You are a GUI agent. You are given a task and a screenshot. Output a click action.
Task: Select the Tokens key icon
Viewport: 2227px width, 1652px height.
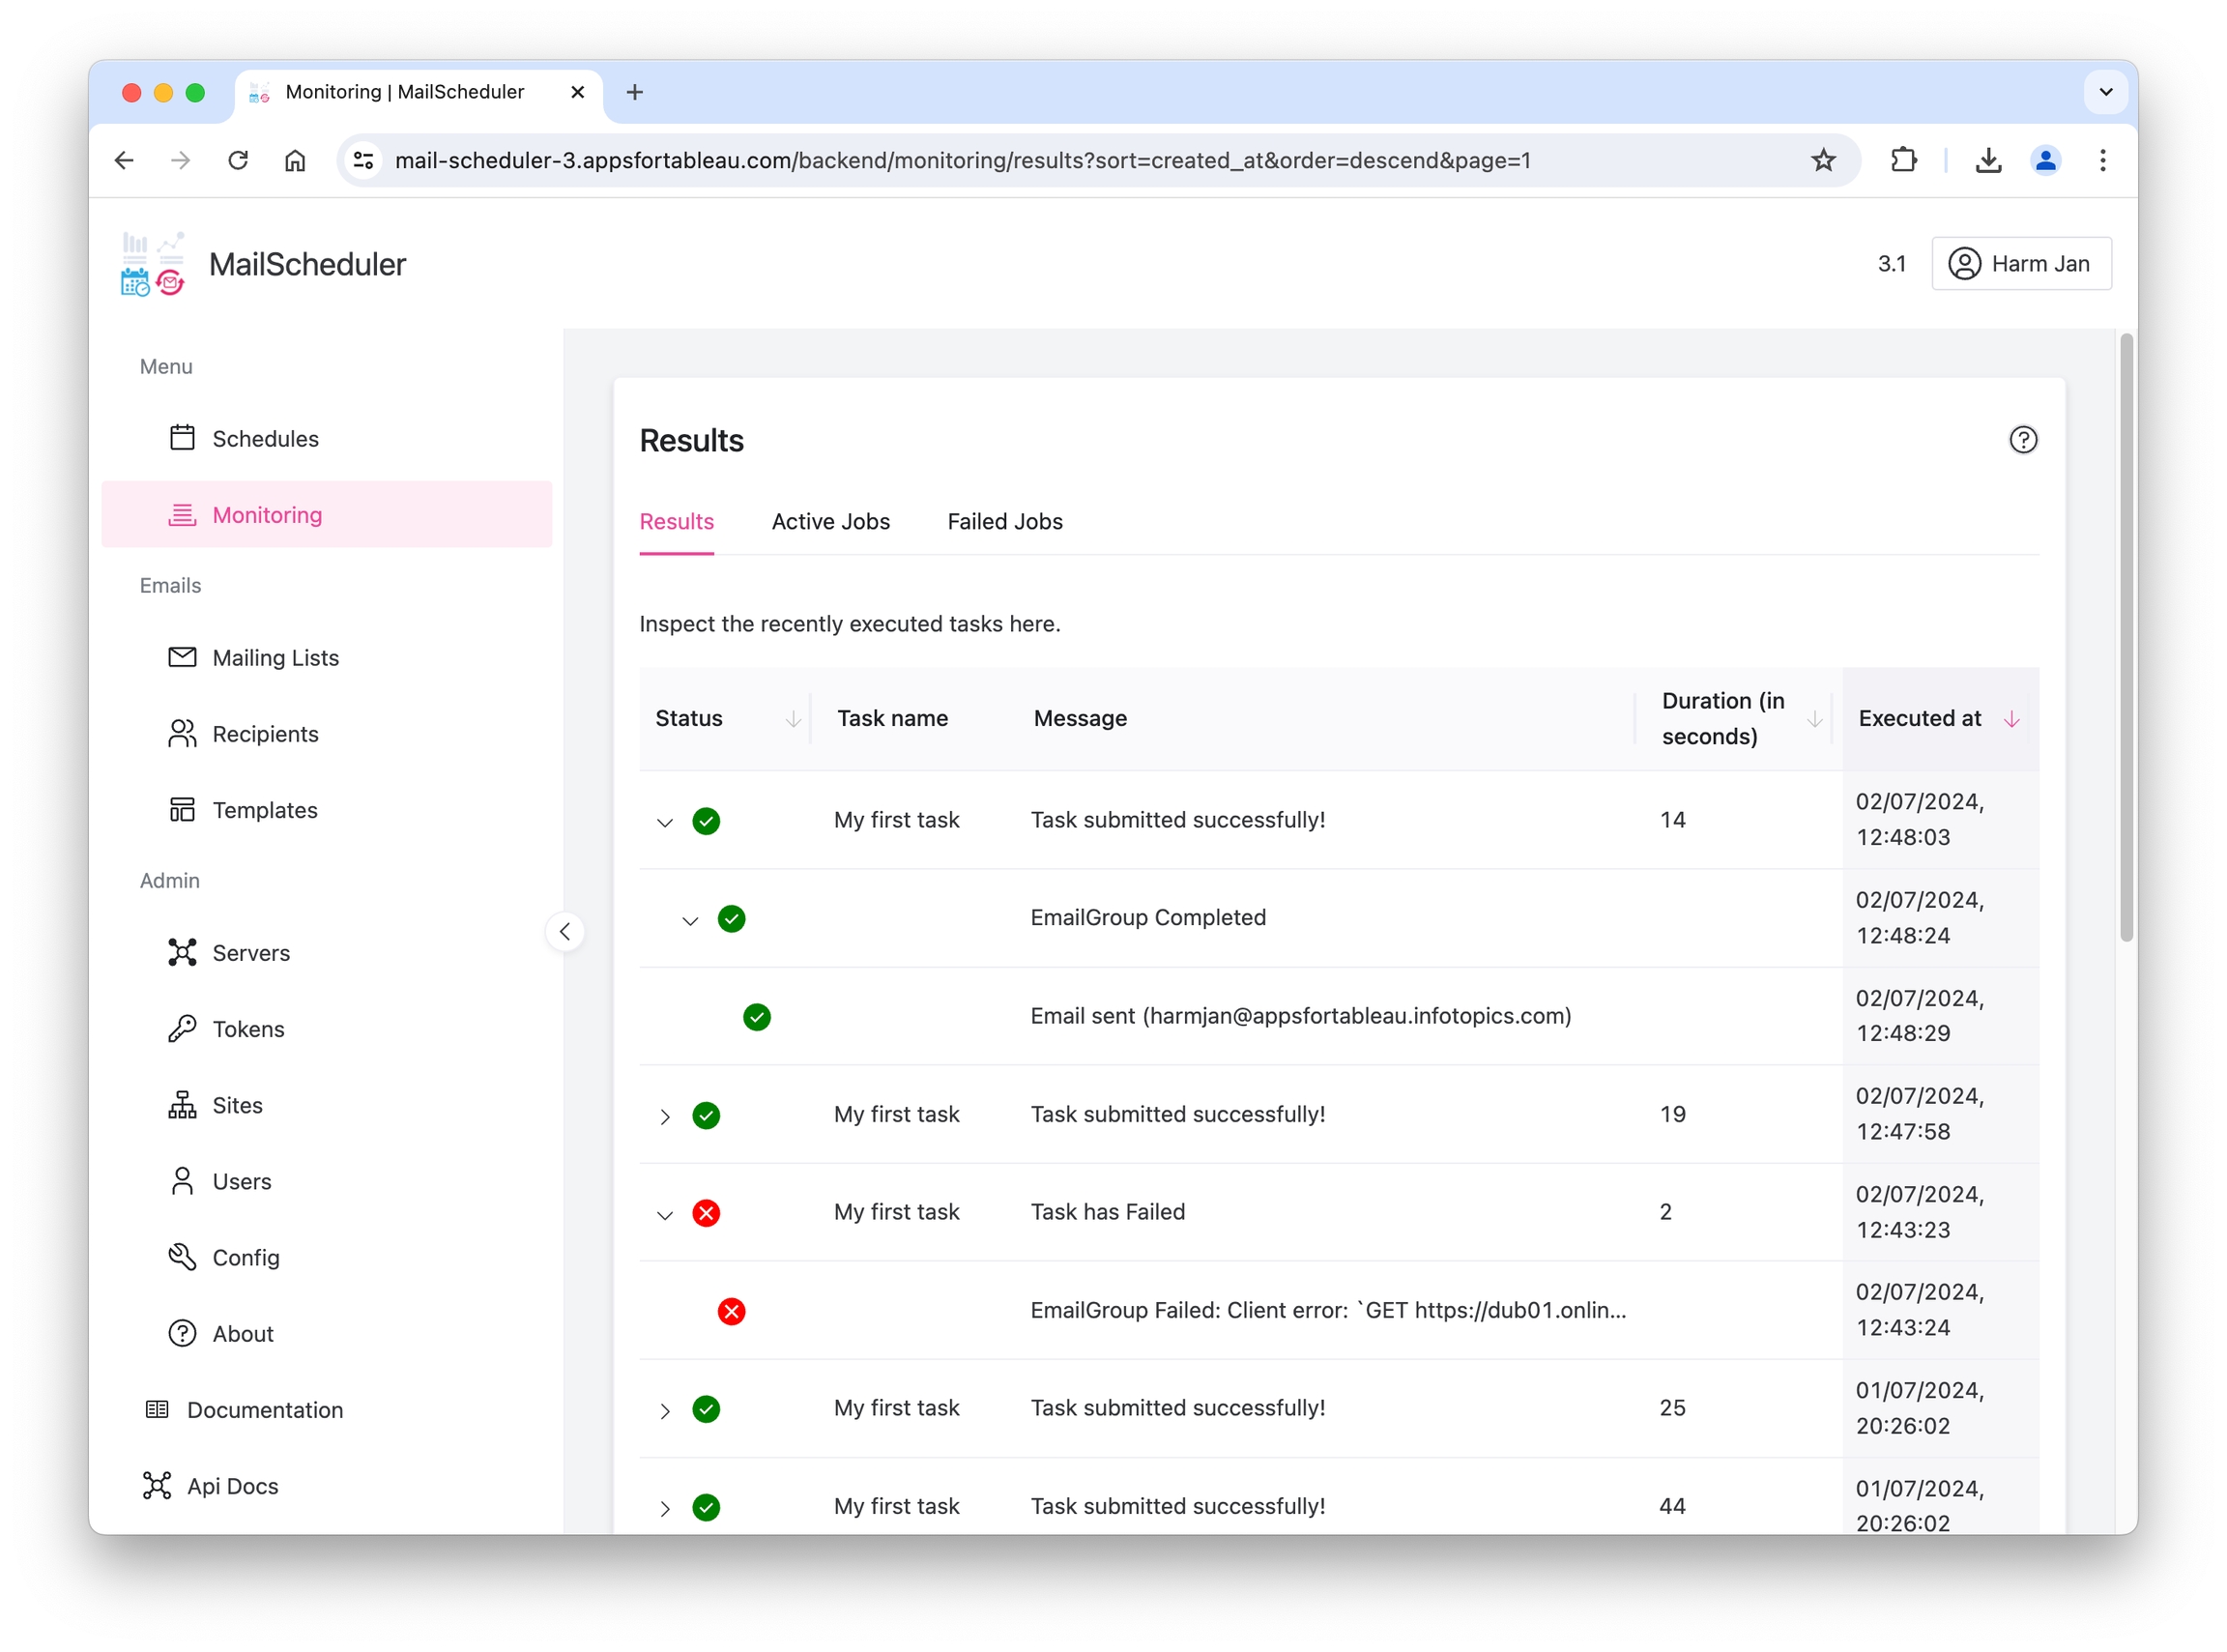click(x=182, y=1028)
